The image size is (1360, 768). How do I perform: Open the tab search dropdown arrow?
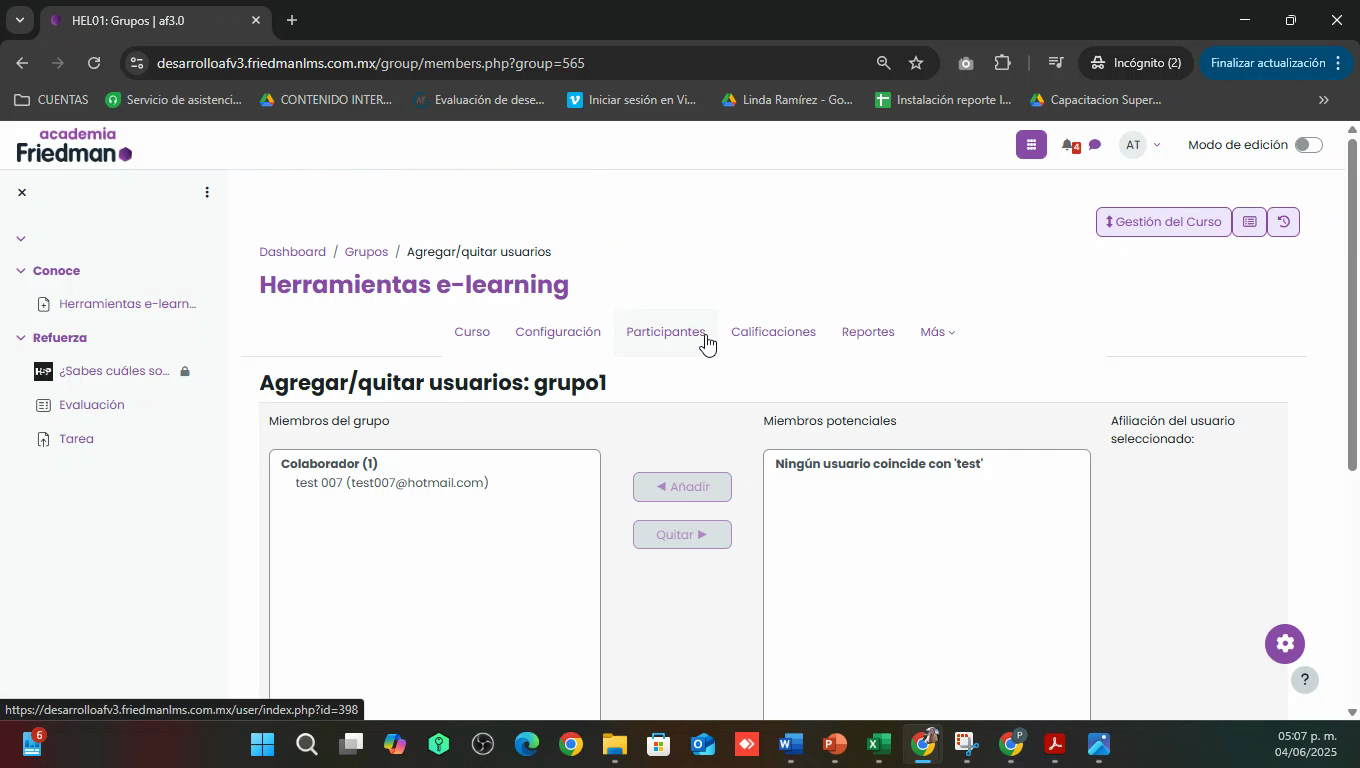[x=19, y=20]
